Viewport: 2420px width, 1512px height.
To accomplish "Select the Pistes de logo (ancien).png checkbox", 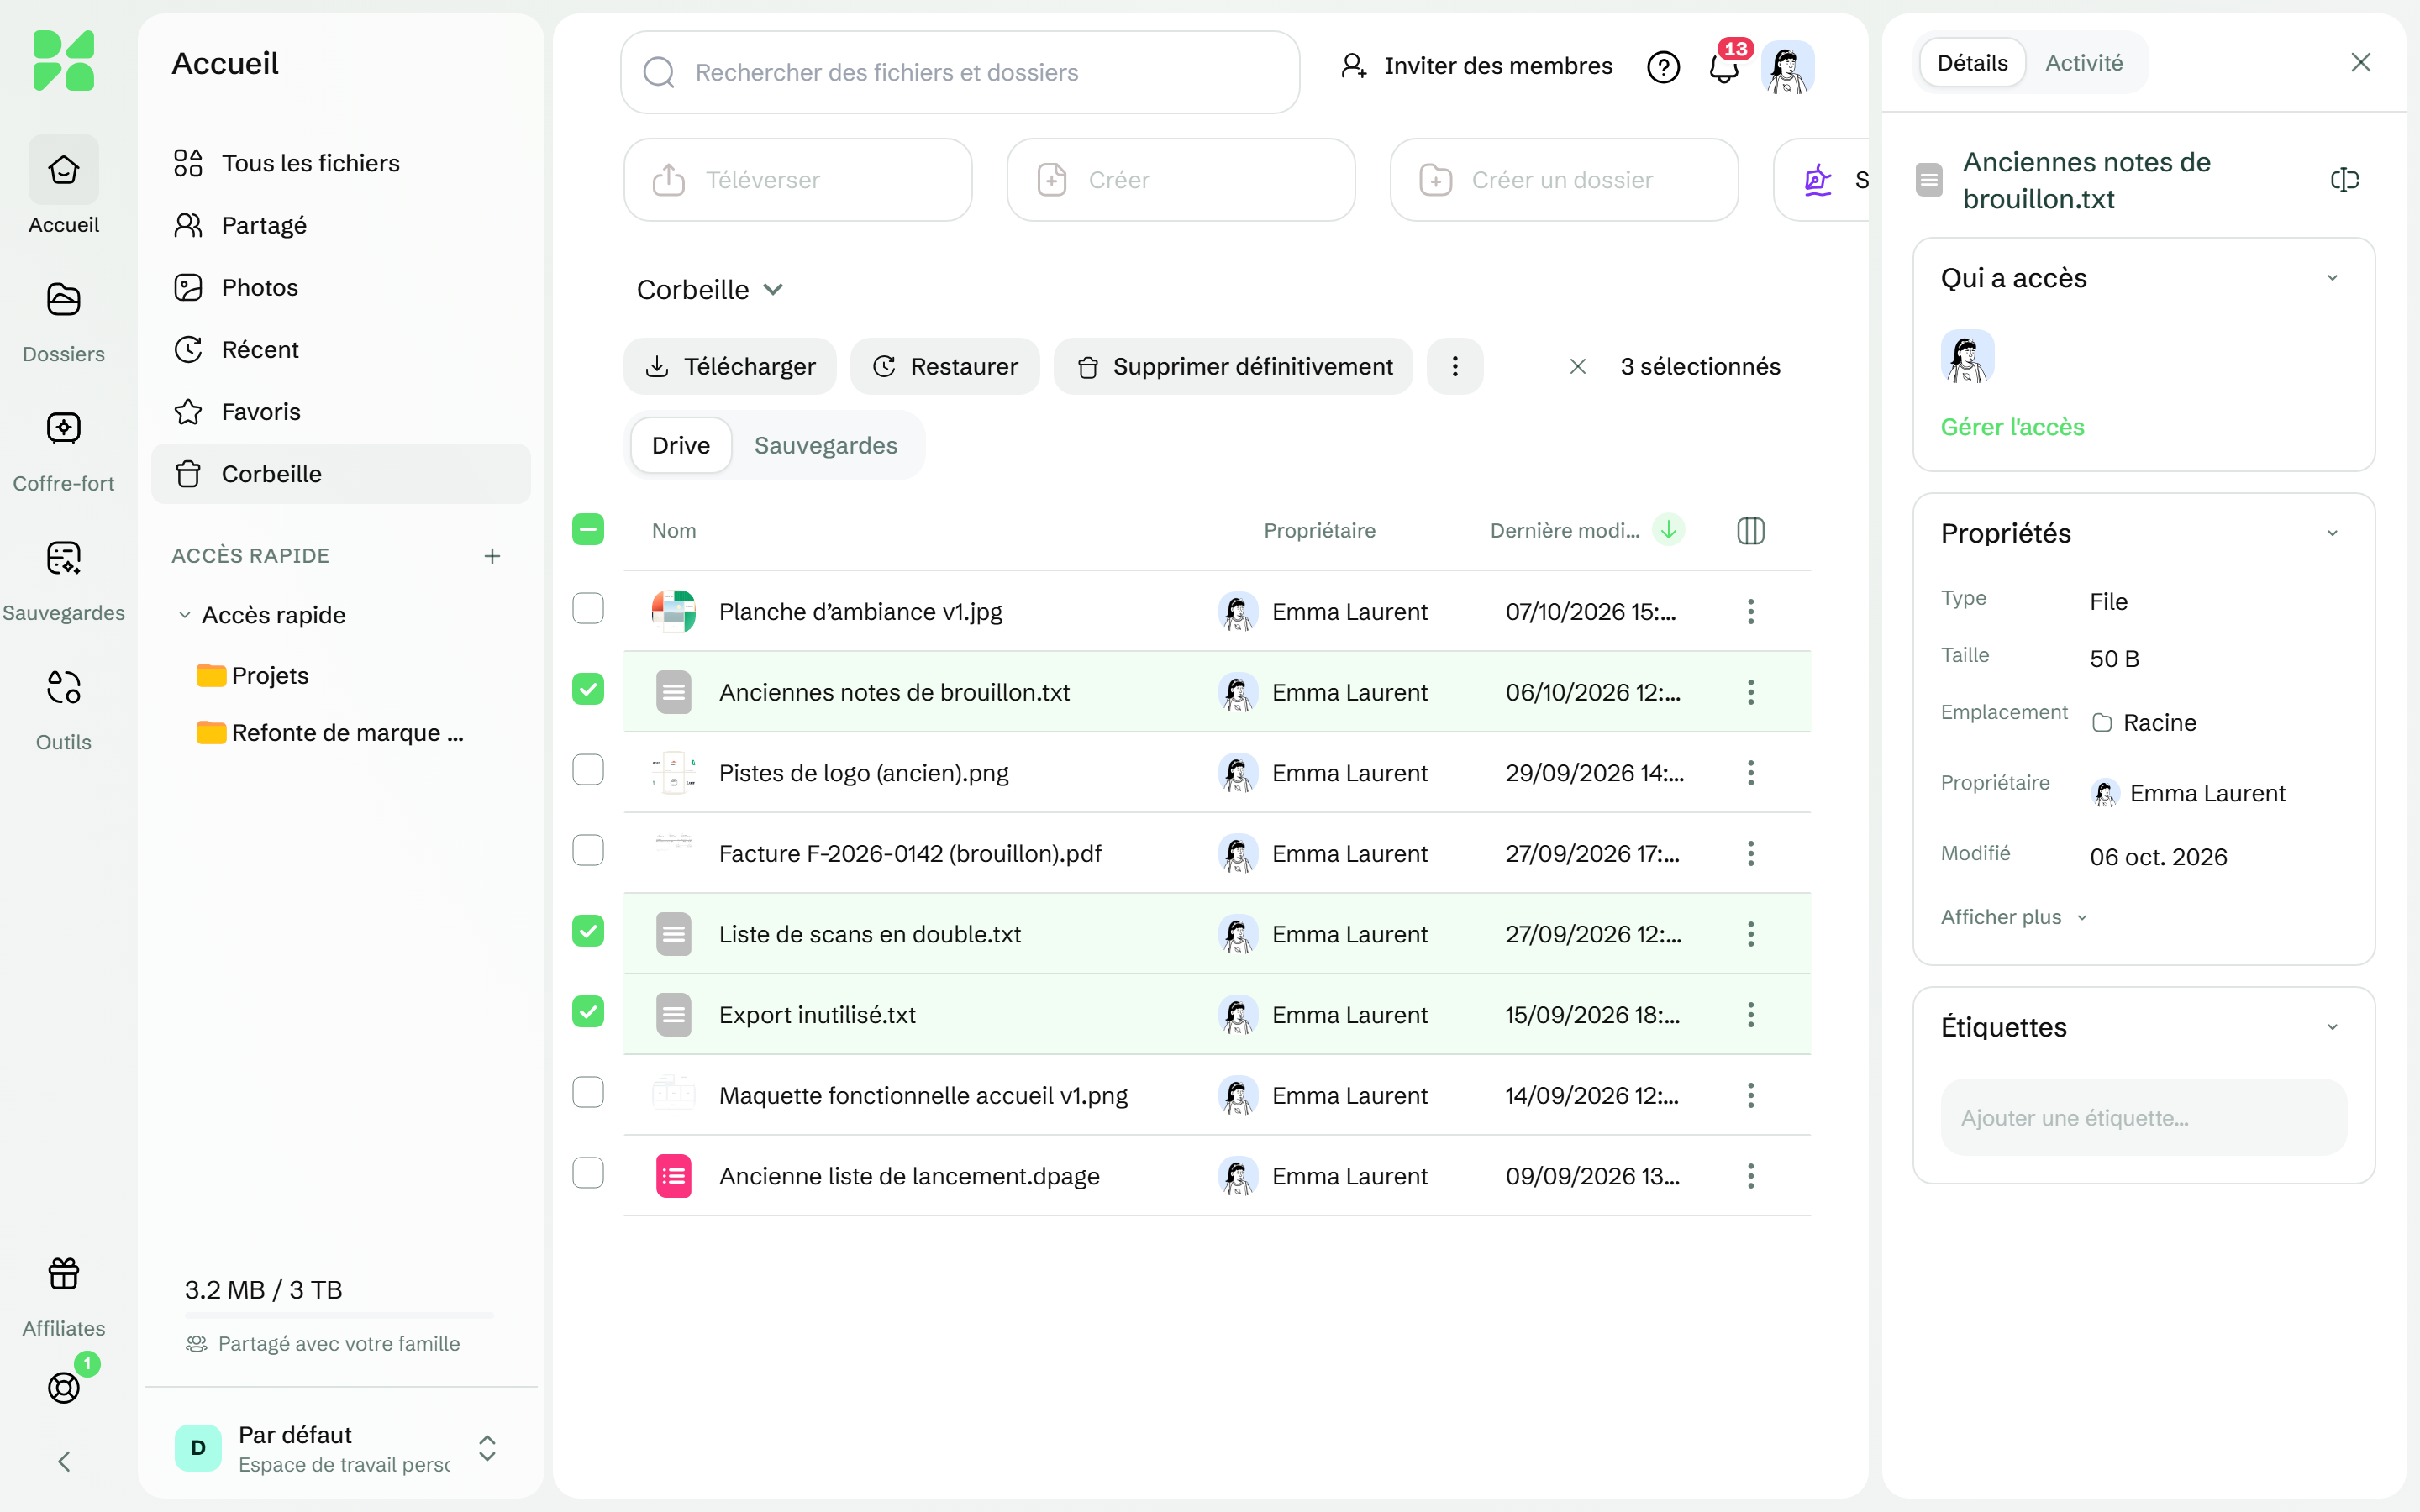I will coord(588,770).
